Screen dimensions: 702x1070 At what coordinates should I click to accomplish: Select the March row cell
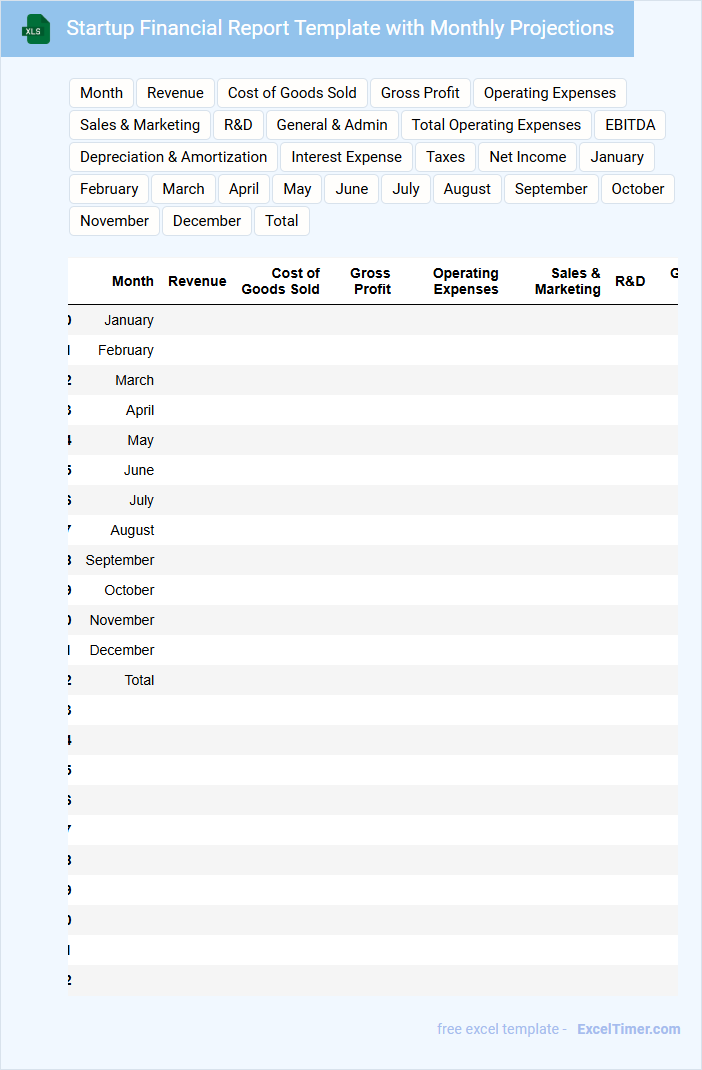[134, 380]
